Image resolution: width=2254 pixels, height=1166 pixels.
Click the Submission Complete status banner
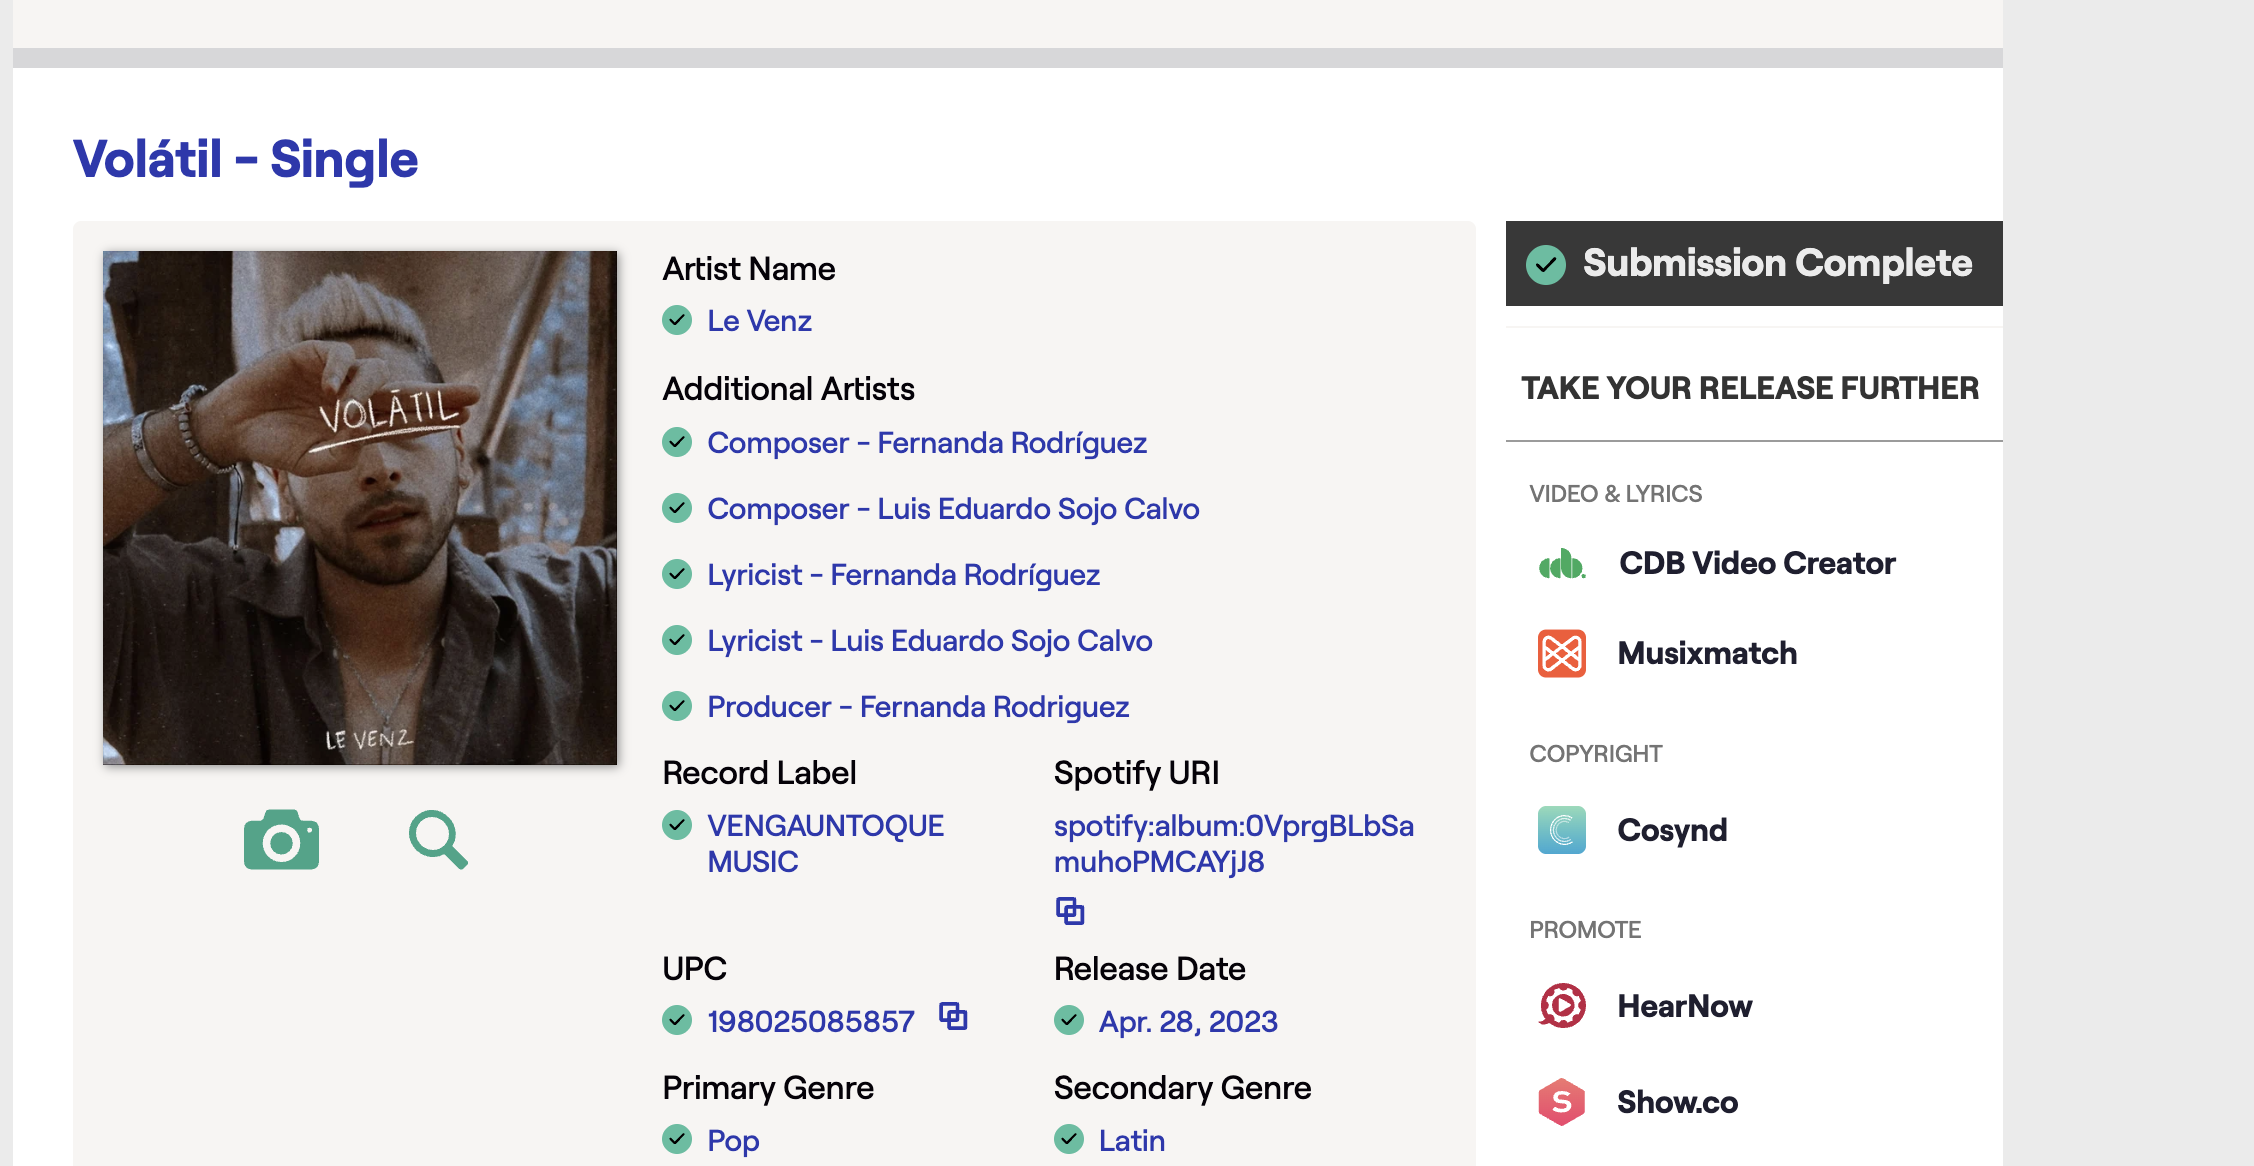[1754, 264]
